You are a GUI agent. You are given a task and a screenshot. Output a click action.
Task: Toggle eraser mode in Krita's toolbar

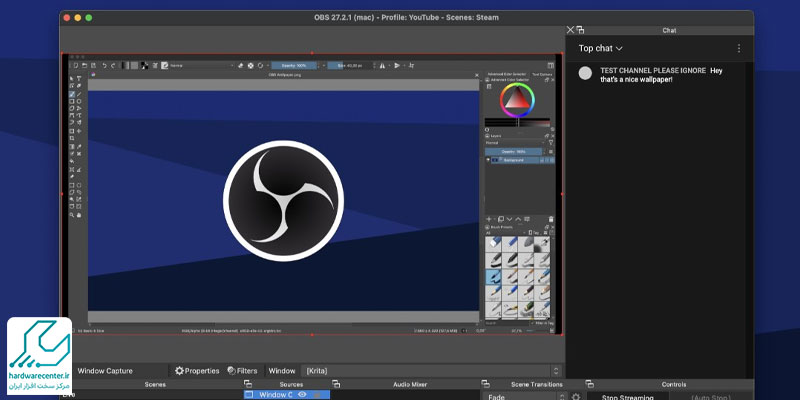coord(240,65)
